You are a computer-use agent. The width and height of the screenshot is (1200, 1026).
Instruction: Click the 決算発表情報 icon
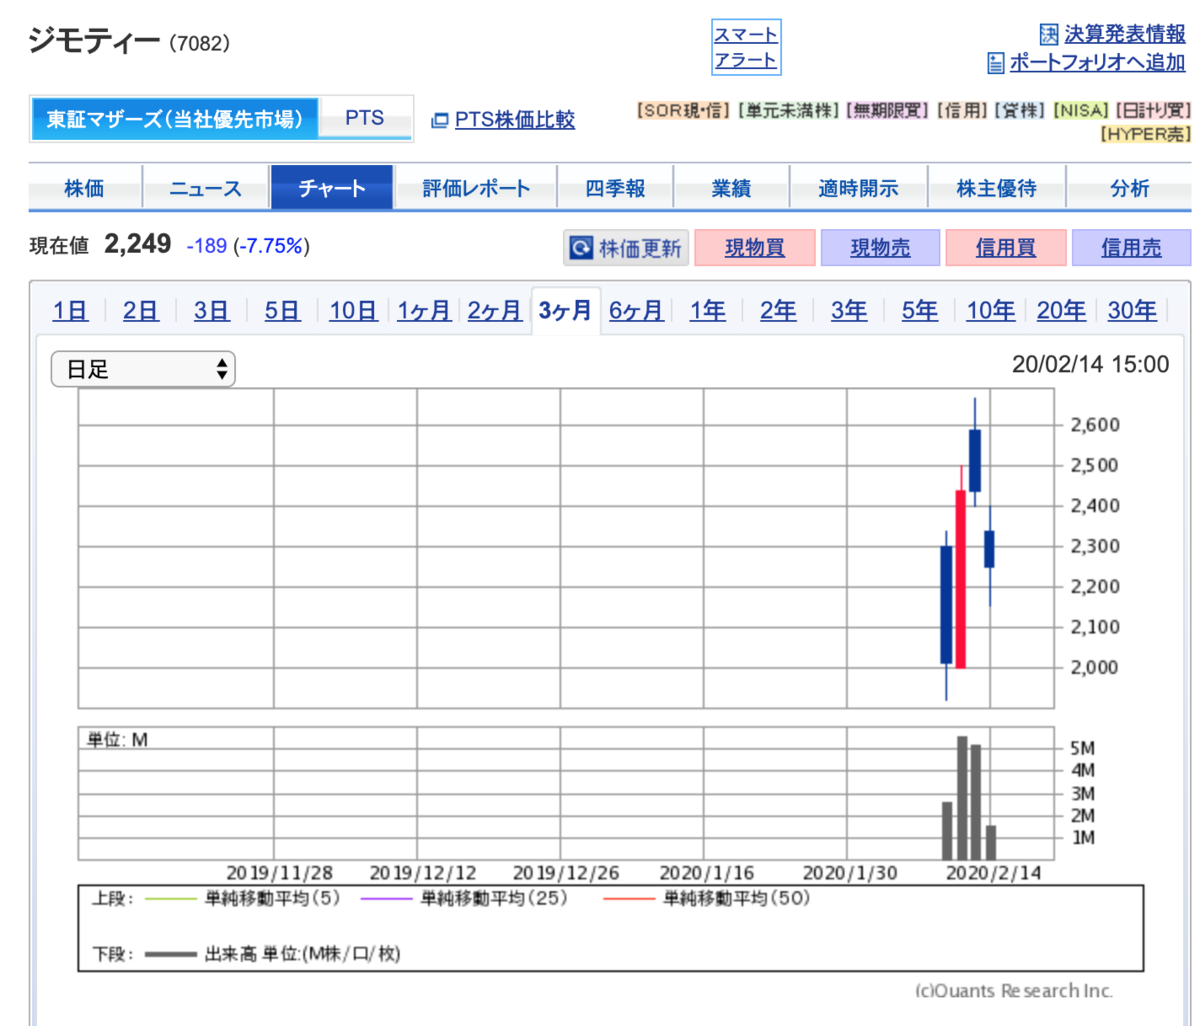[x=1049, y=34]
